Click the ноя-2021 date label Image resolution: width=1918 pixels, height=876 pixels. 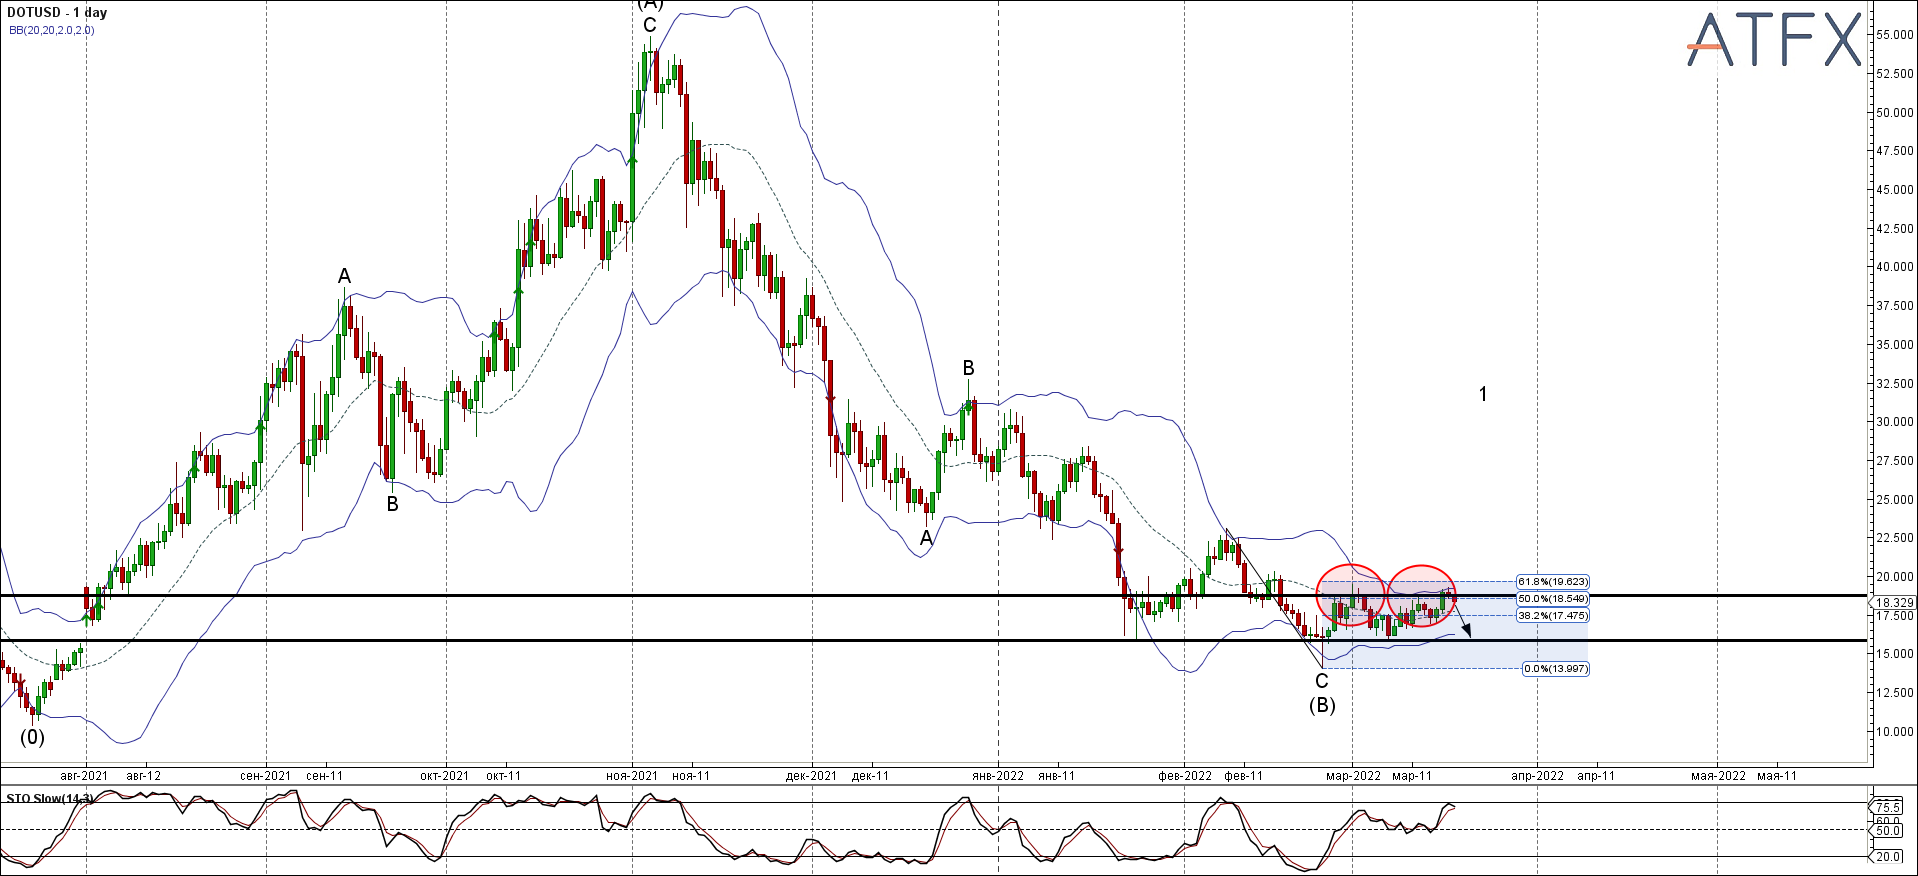click(632, 775)
